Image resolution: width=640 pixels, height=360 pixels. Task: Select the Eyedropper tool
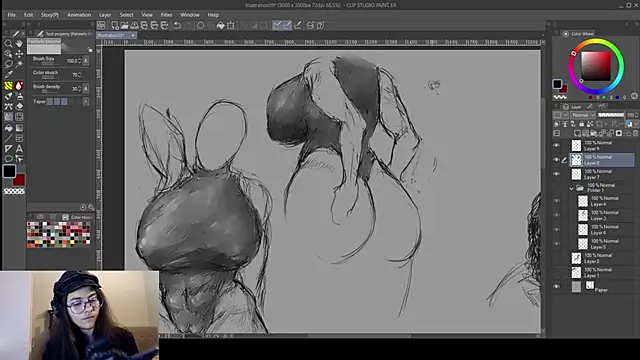8,75
